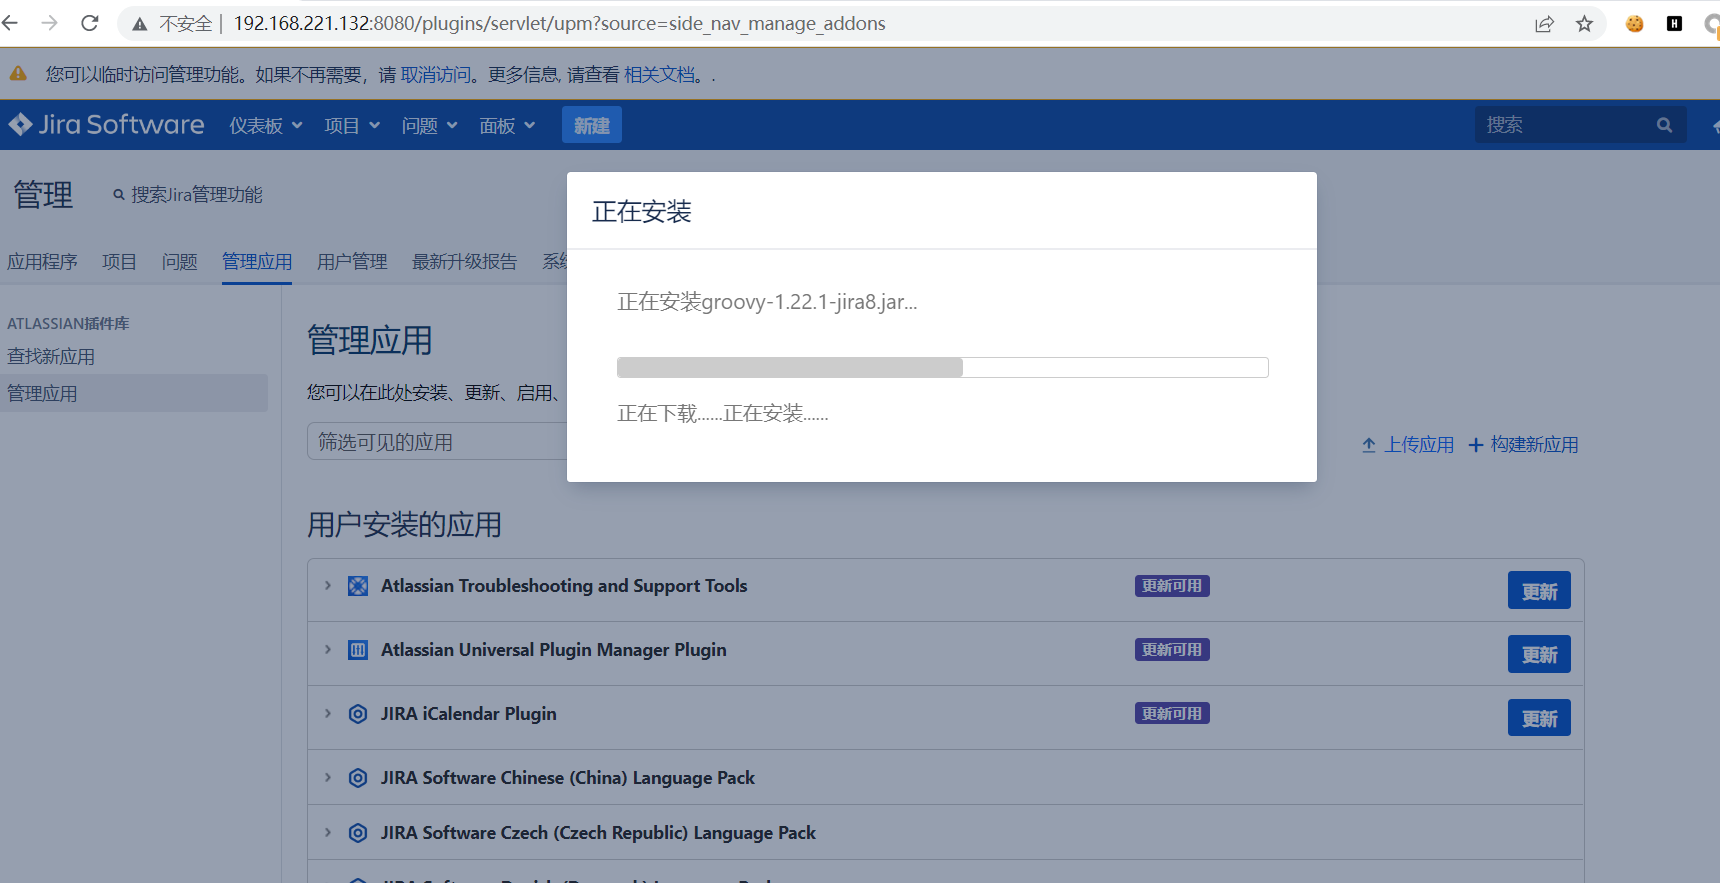Open 查找新应用 in the sidebar

coord(51,357)
